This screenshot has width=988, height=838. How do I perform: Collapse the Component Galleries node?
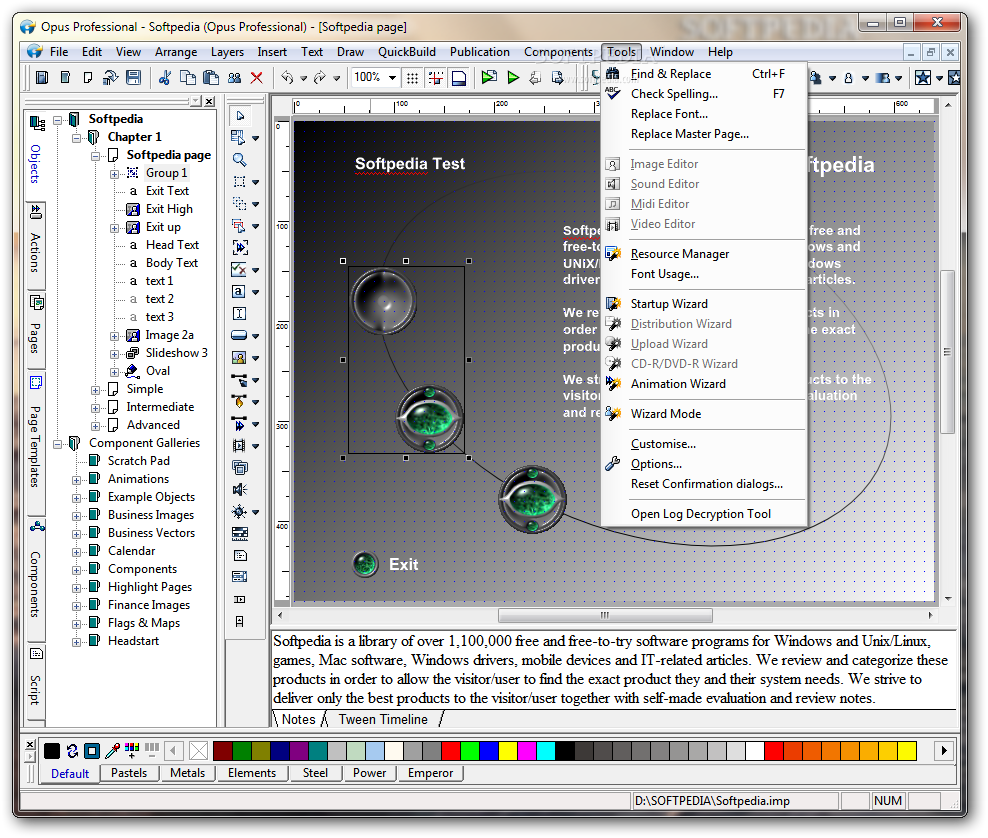tap(57, 444)
